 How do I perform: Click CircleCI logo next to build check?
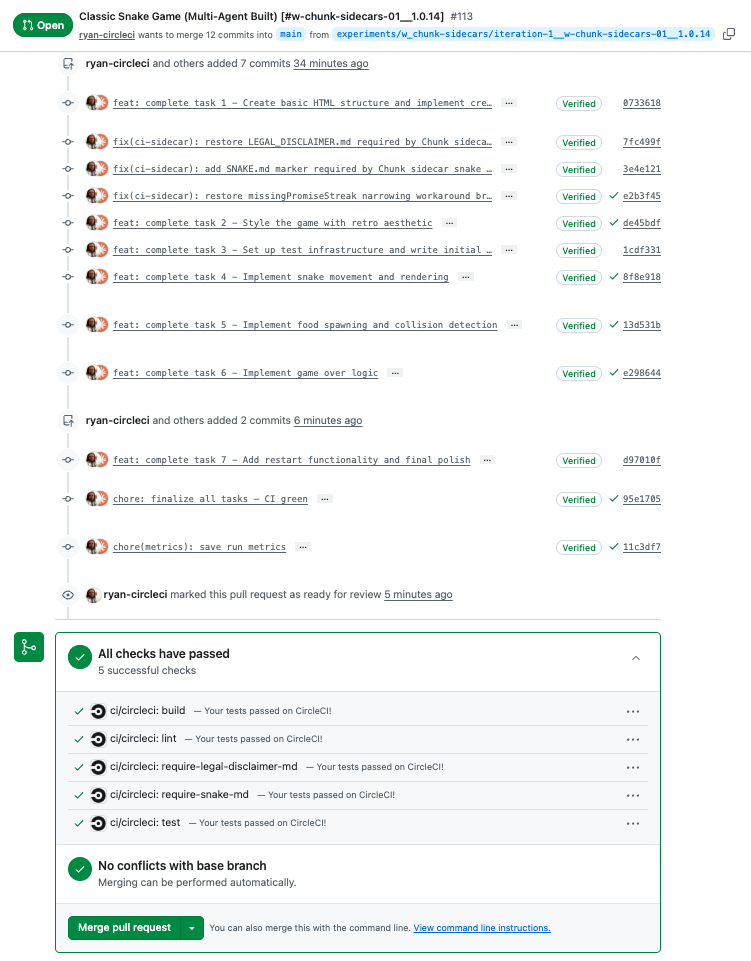coord(98,712)
